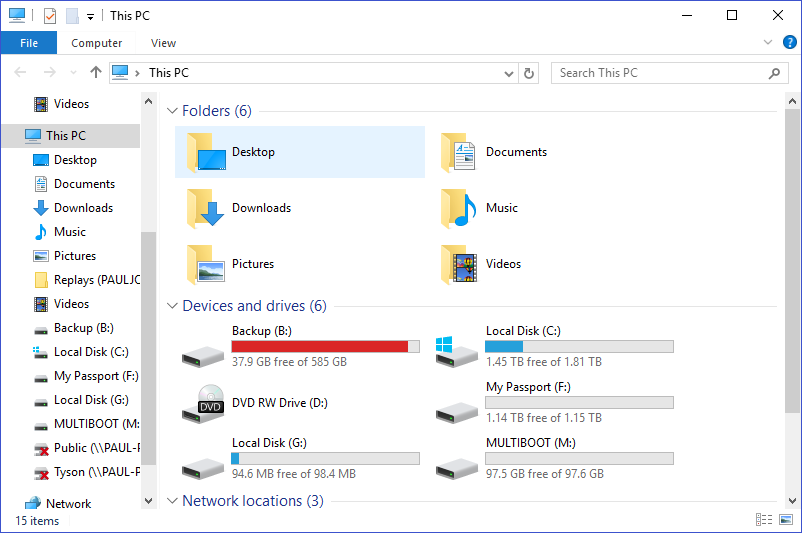Image resolution: width=802 pixels, height=533 pixels.
Task: Open the Customize Quick Access Toolbar dropdown
Action: (x=91, y=17)
